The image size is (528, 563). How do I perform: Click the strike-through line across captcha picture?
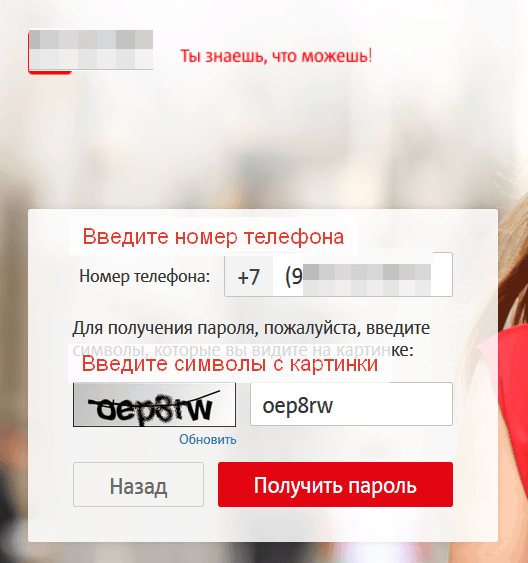pos(154,399)
